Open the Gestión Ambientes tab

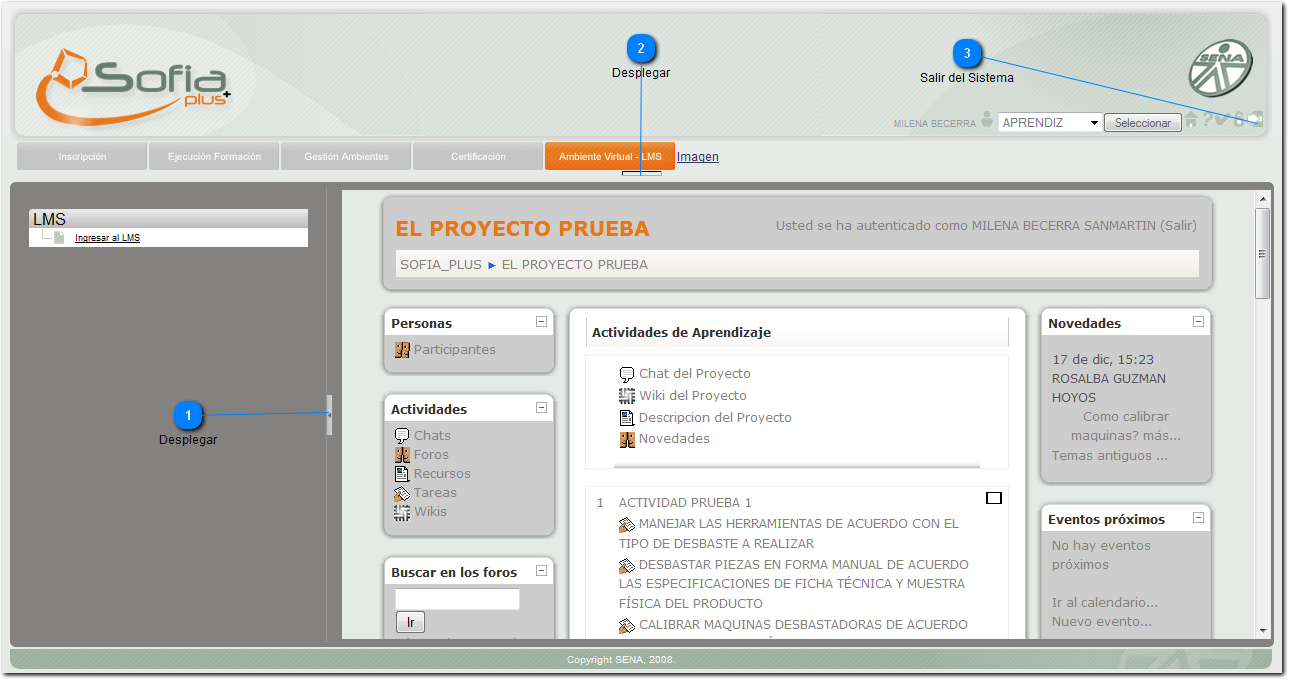[346, 157]
